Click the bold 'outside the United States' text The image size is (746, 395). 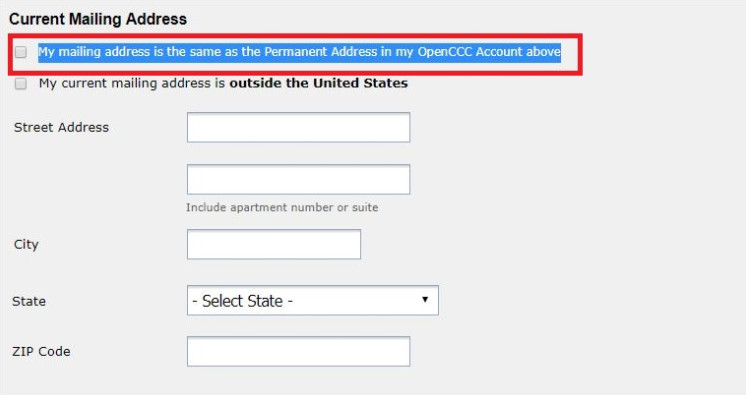pos(318,83)
